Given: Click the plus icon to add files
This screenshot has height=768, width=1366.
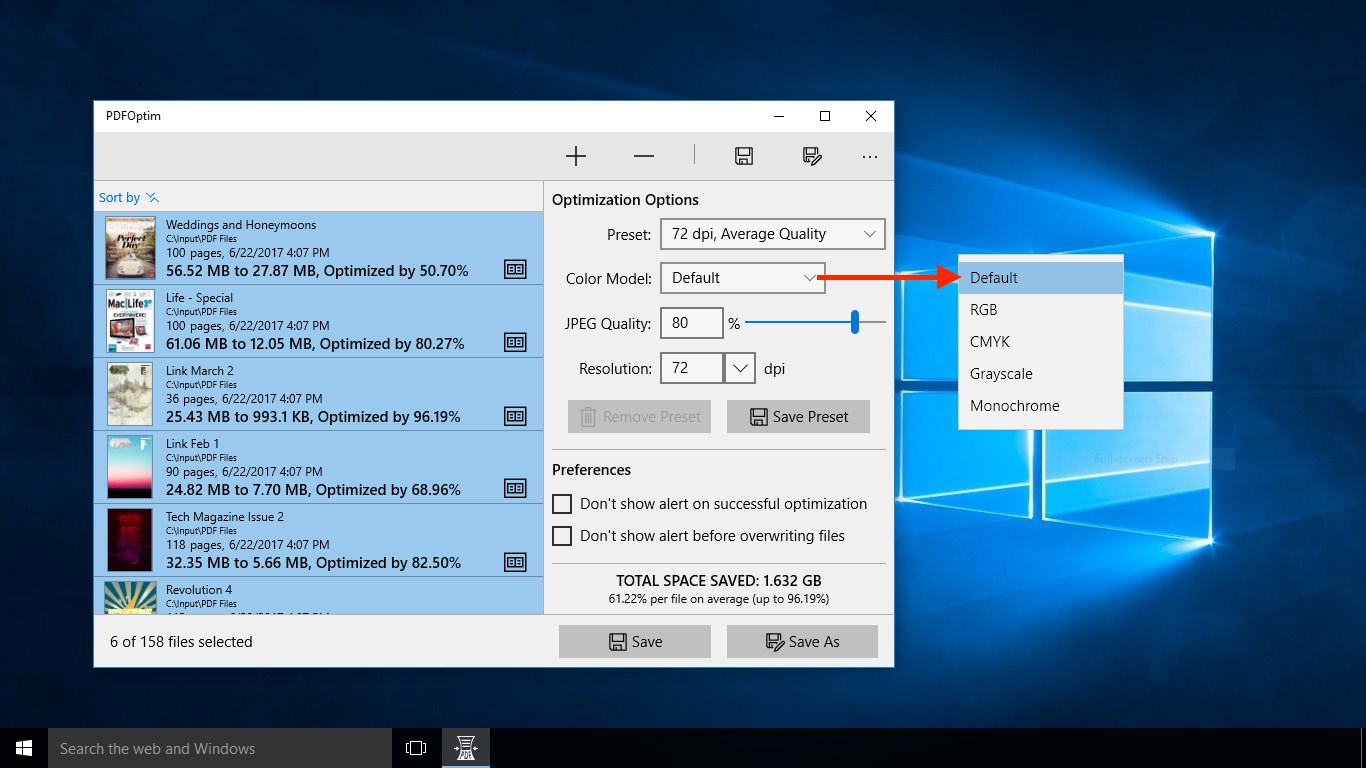Looking at the screenshot, I should click(x=576, y=156).
